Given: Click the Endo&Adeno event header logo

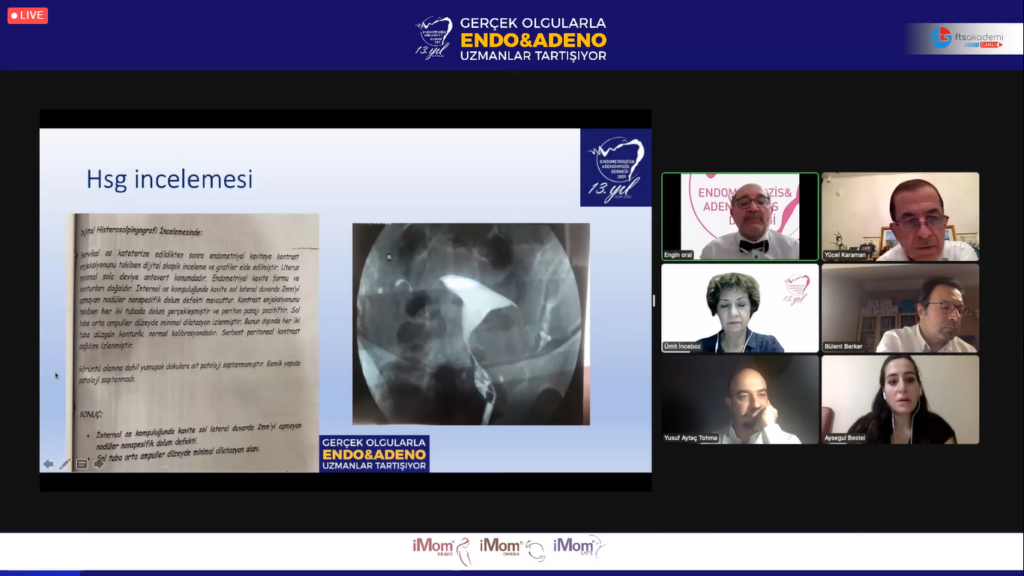Looking at the screenshot, I should coord(511,37).
